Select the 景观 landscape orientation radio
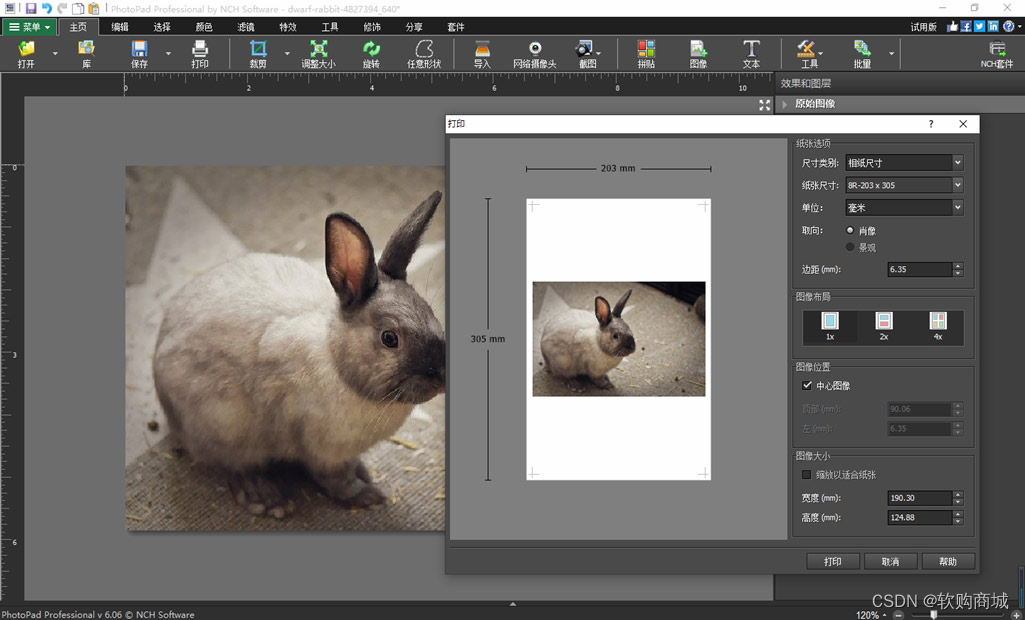Image resolution: width=1025 pixels, height=620 pixels. [851, 247]
